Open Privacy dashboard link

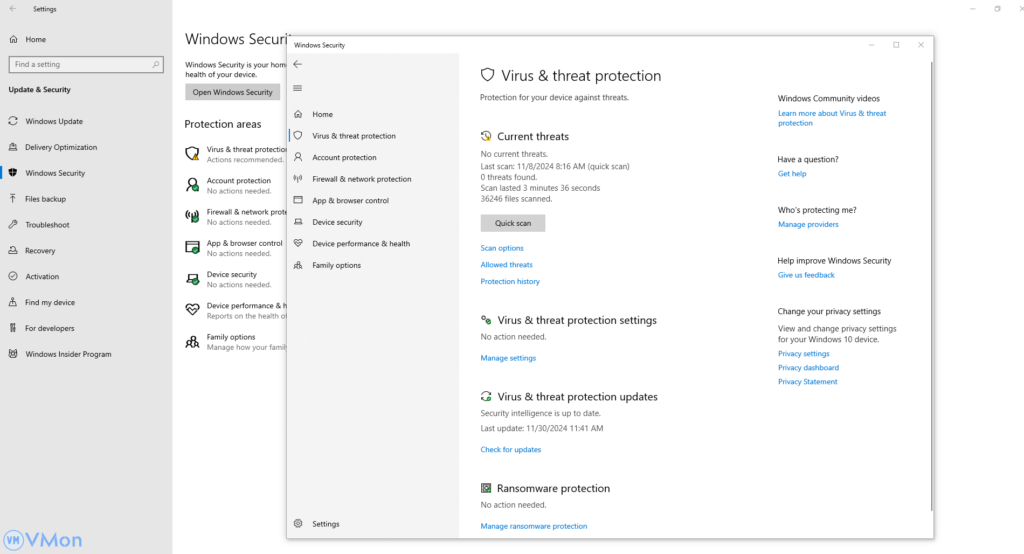[x=808, y=368]
